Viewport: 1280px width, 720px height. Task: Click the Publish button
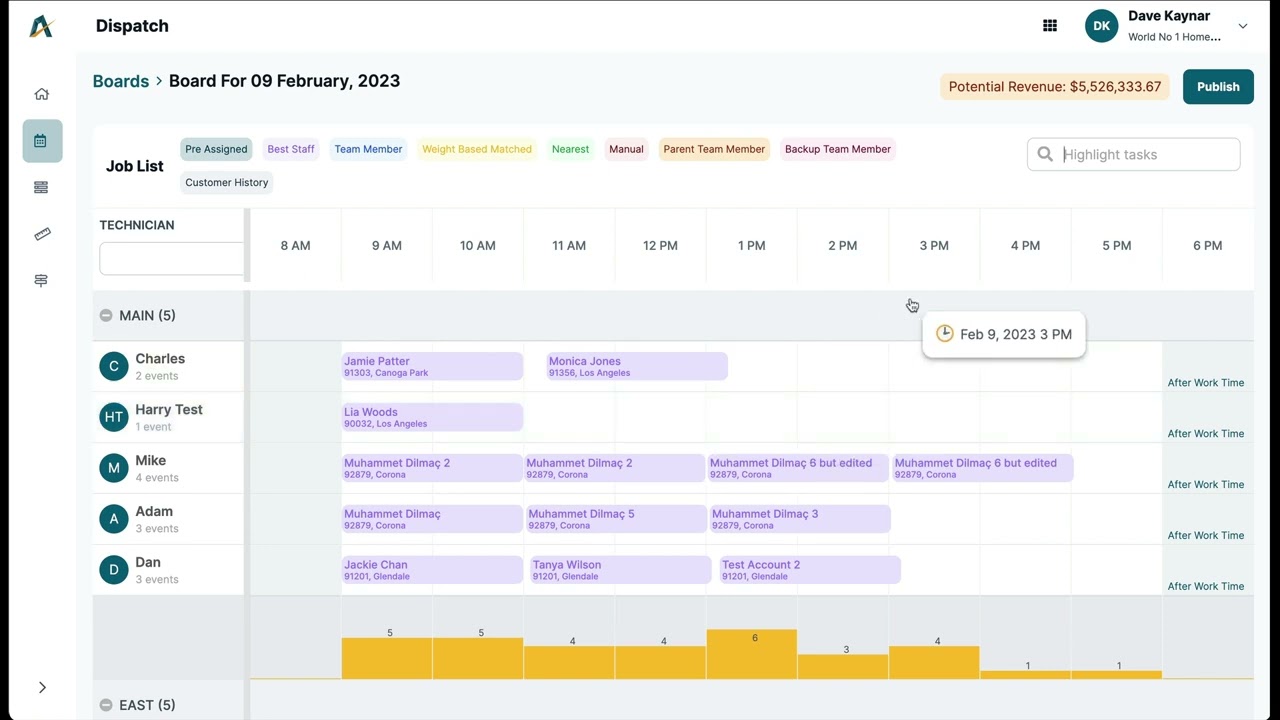tap(1218, 87)
